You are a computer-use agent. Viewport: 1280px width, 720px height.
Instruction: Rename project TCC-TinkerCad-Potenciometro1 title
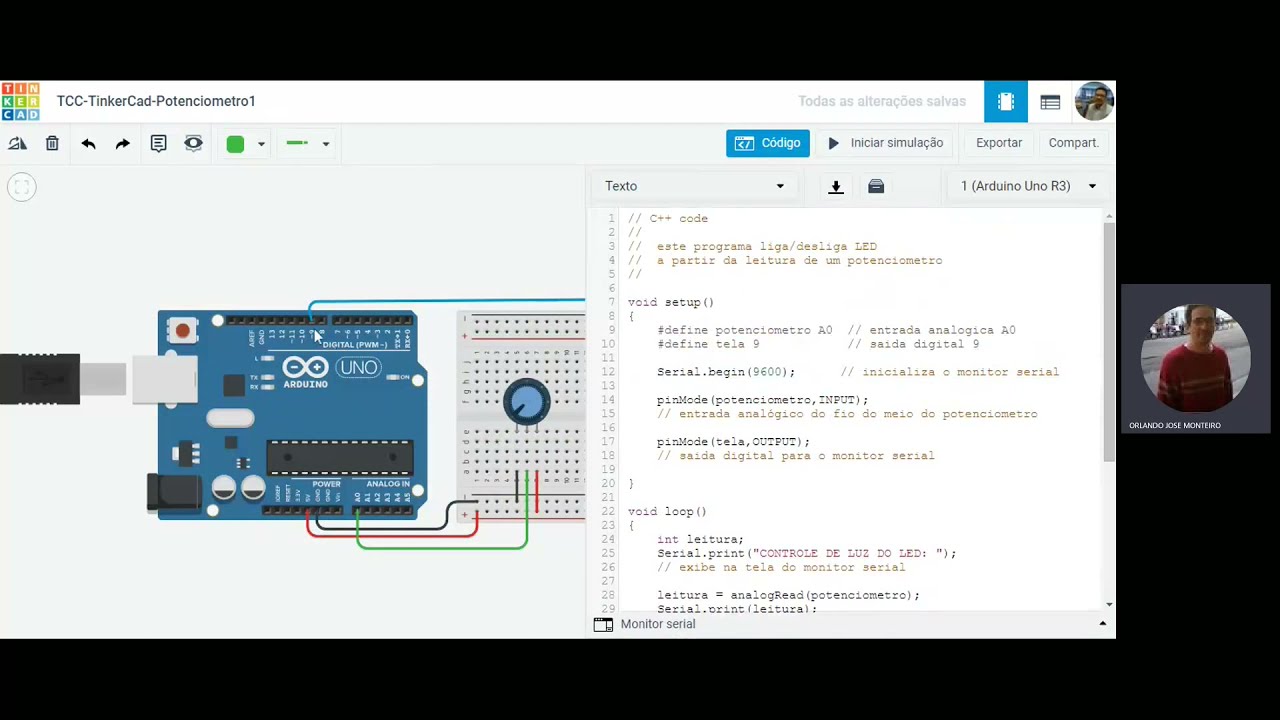tap(156, 101)
